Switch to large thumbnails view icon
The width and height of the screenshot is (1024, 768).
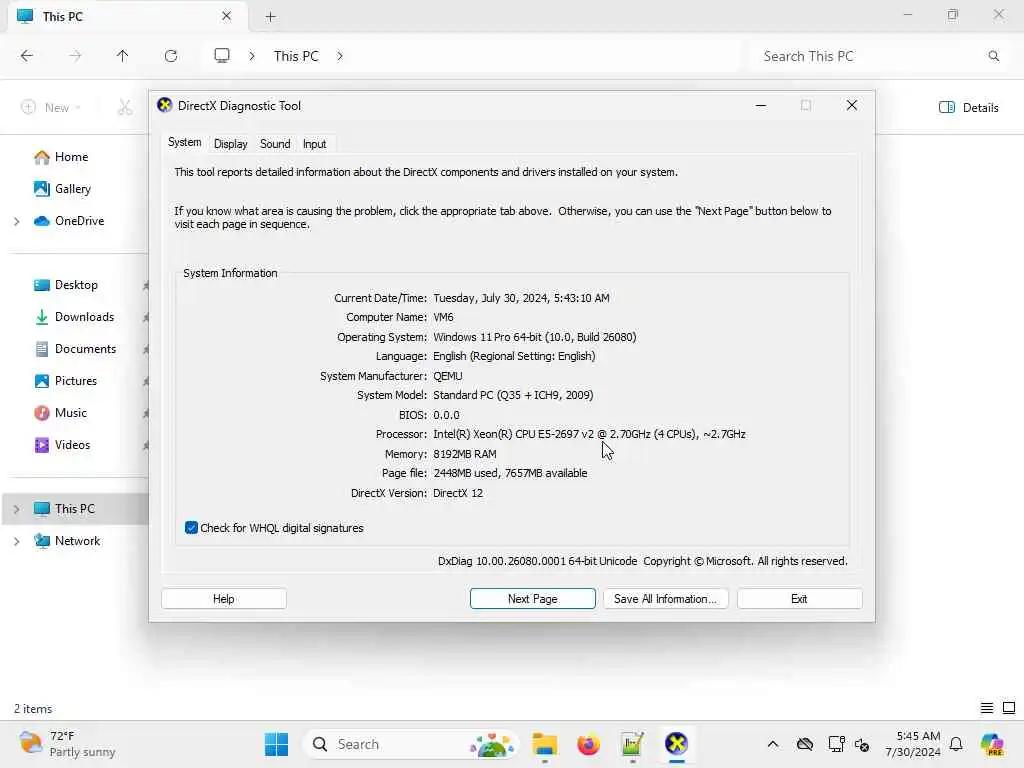point(1009,708)
